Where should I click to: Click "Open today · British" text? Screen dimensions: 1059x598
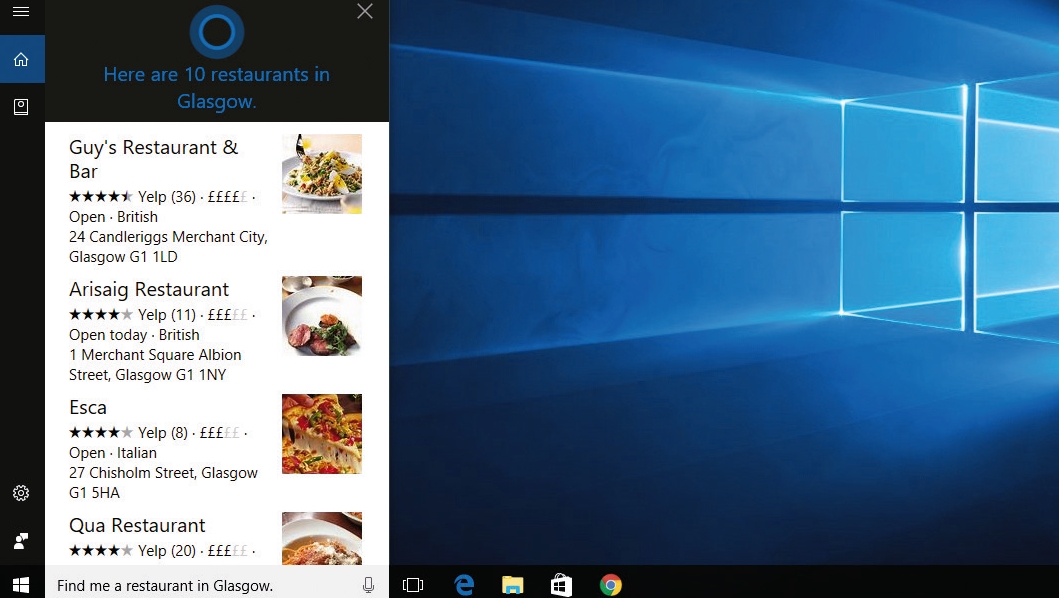[134, 335]
